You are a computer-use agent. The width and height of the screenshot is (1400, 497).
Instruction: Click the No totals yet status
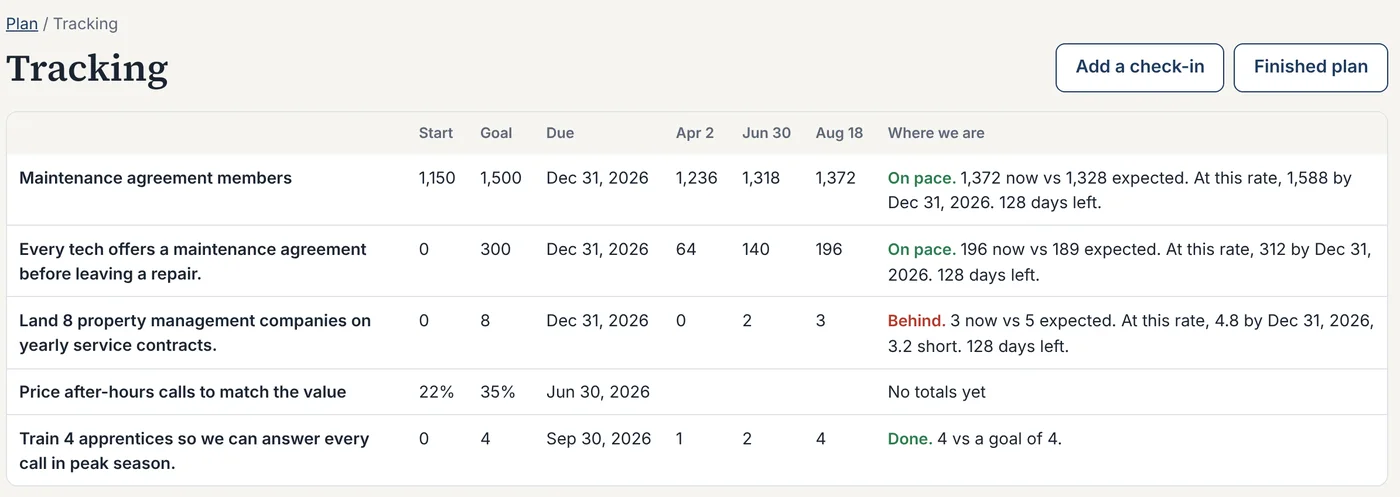click(937, 392)
